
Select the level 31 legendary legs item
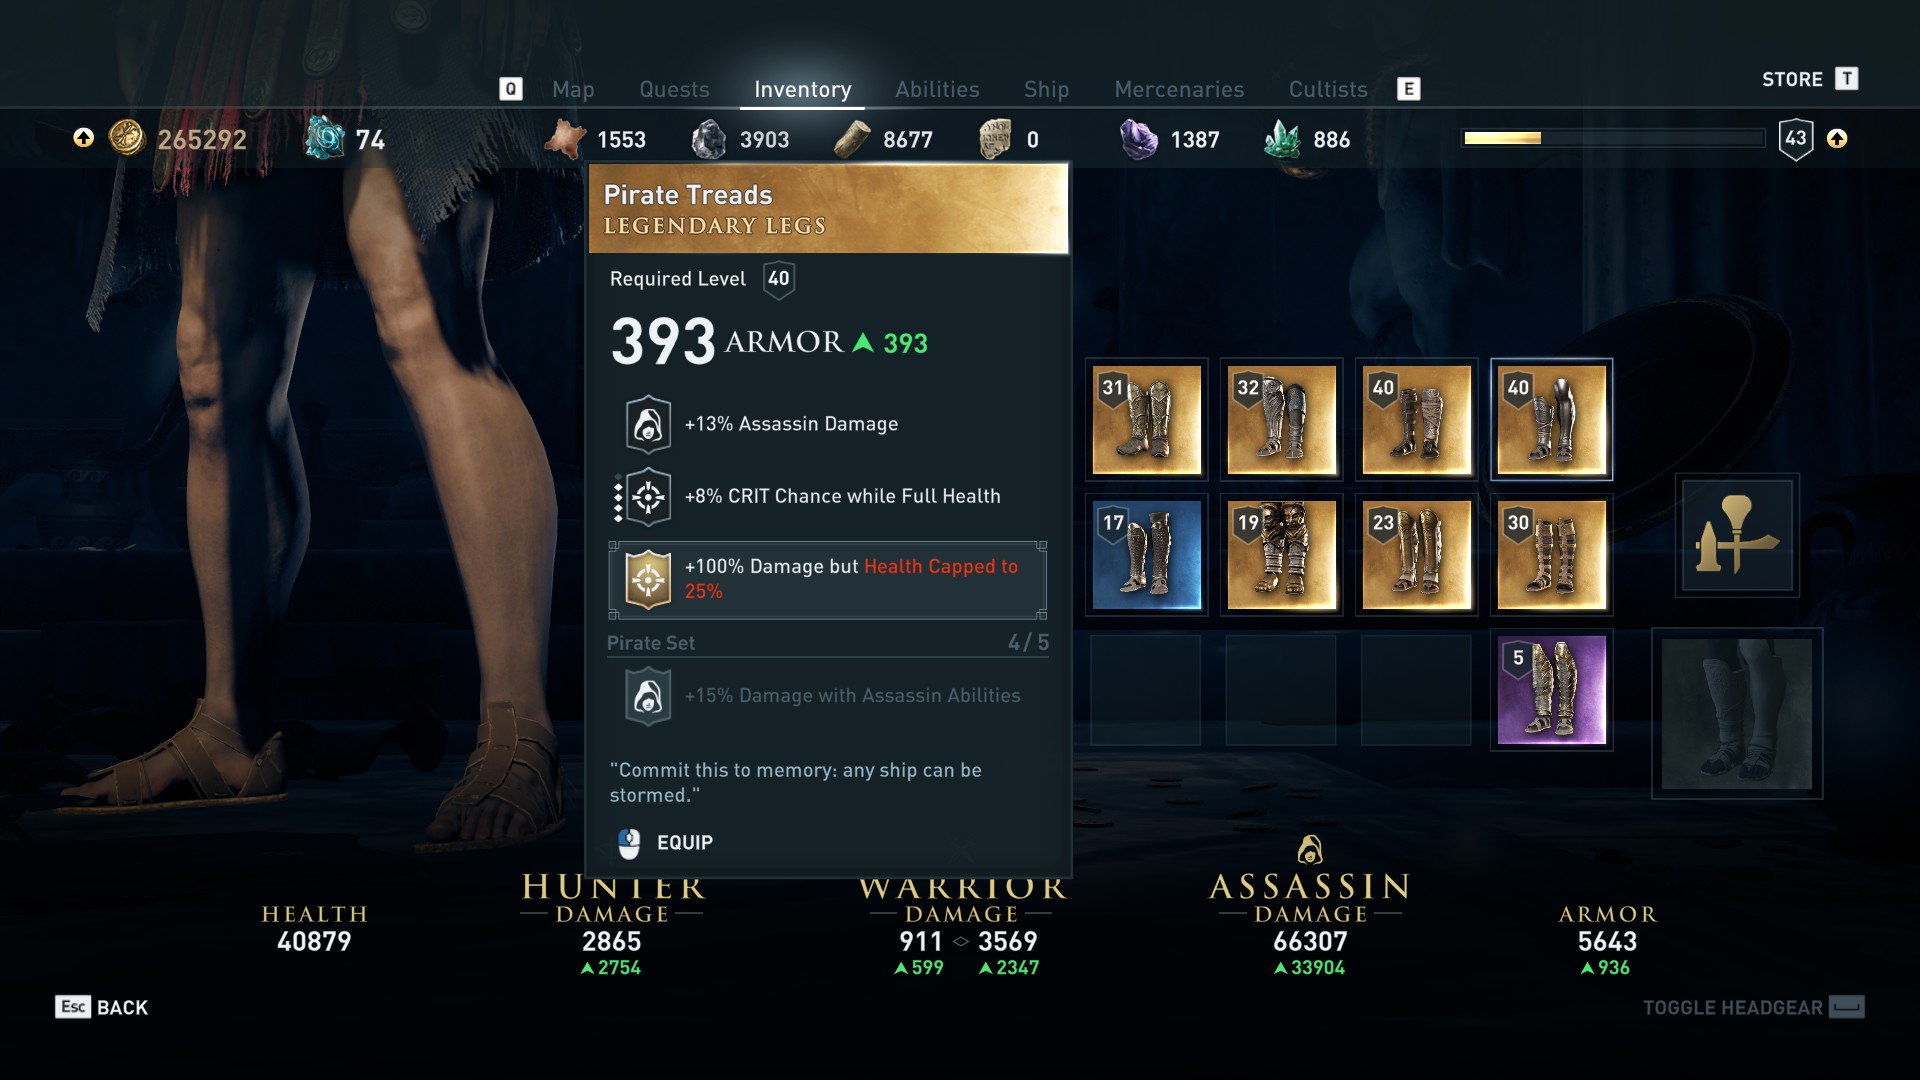pos(1146,419)
